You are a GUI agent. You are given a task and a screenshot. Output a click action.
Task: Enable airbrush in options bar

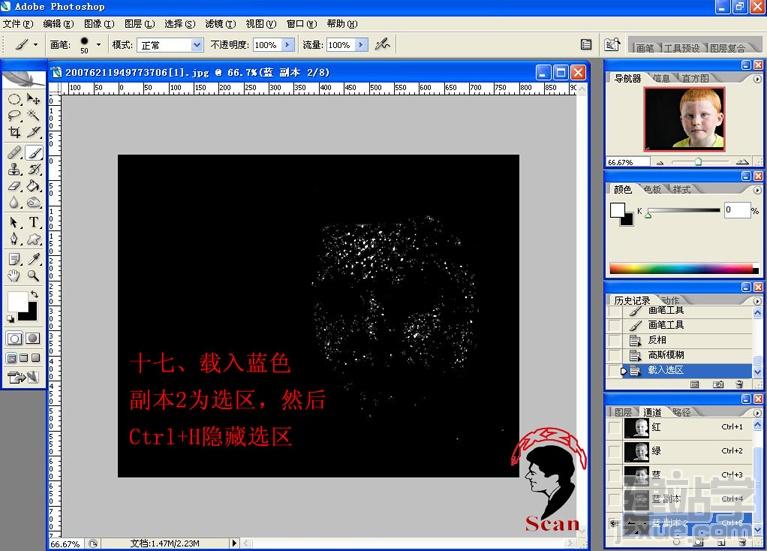[382, 45]
